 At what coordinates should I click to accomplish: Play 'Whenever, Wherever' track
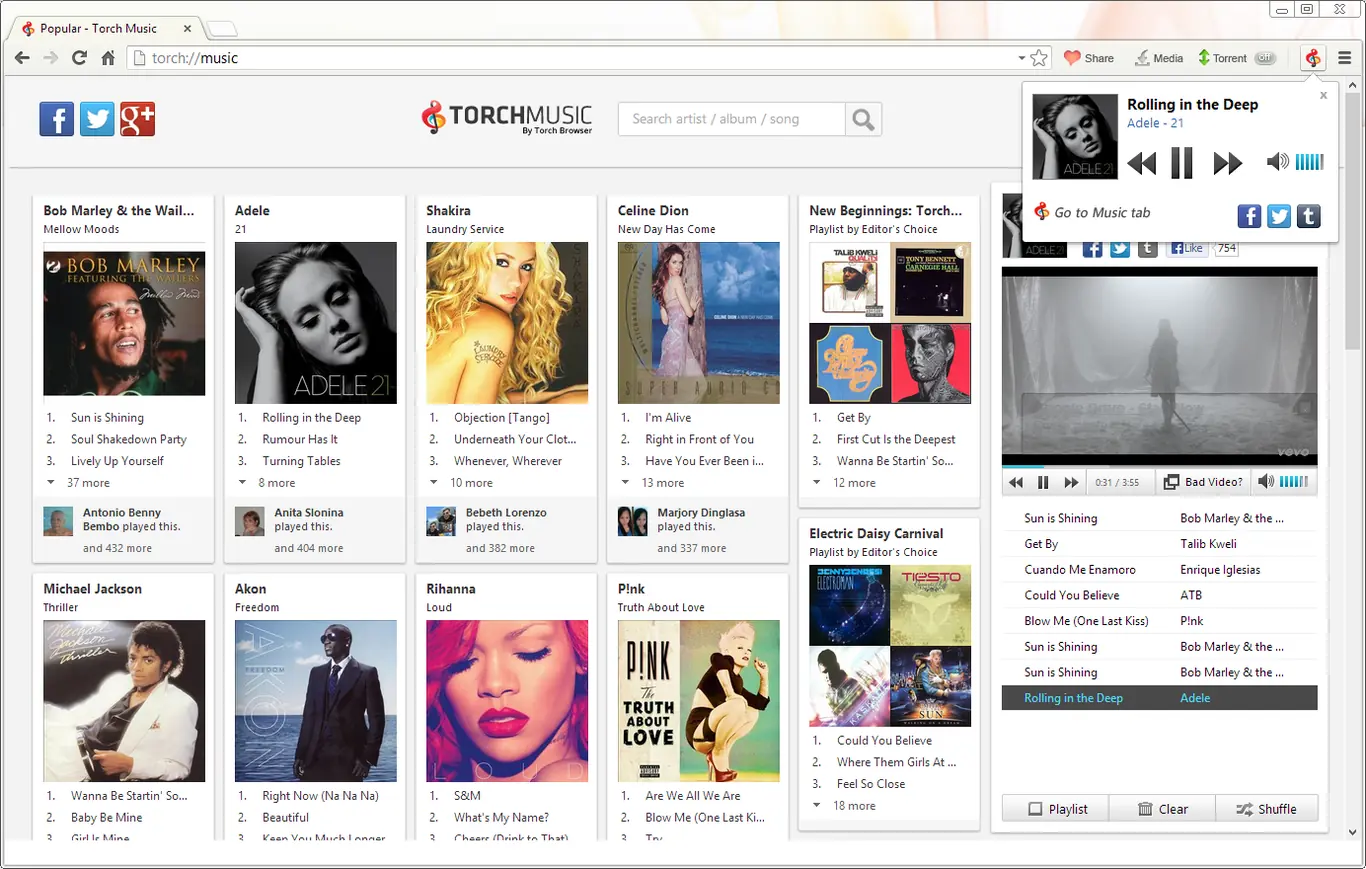coord(508,461)
